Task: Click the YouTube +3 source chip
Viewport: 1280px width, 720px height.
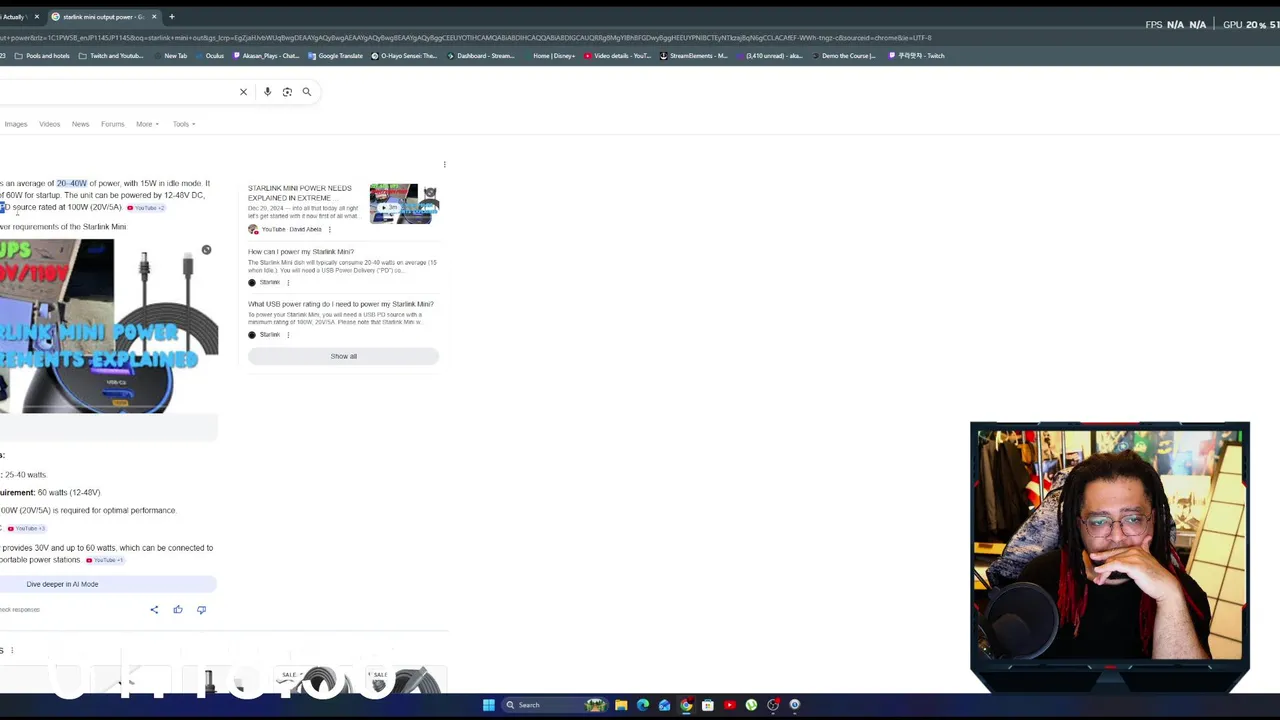Action: [x=26, y=528]
